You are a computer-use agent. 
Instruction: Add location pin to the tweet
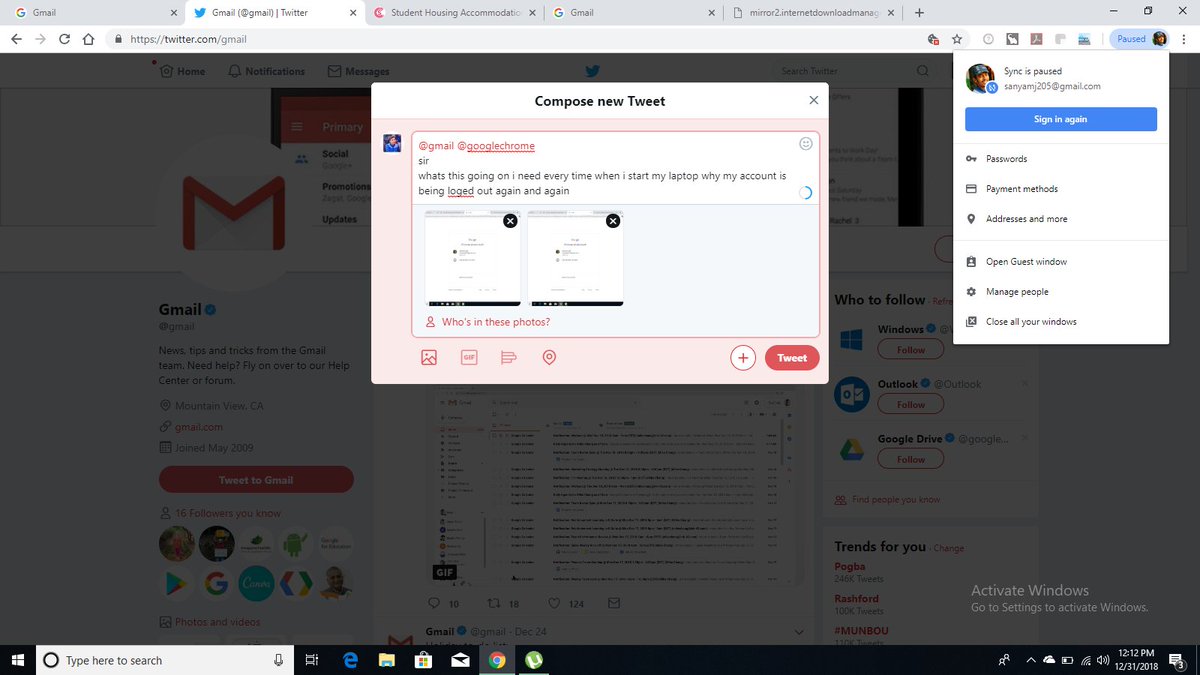coord(548,357)
